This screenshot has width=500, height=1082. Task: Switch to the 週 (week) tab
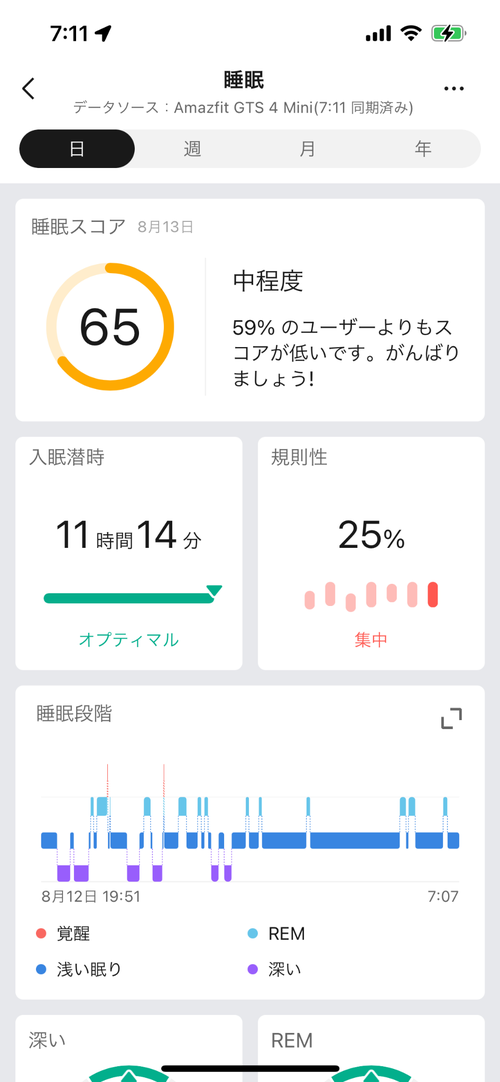[192, 149]
